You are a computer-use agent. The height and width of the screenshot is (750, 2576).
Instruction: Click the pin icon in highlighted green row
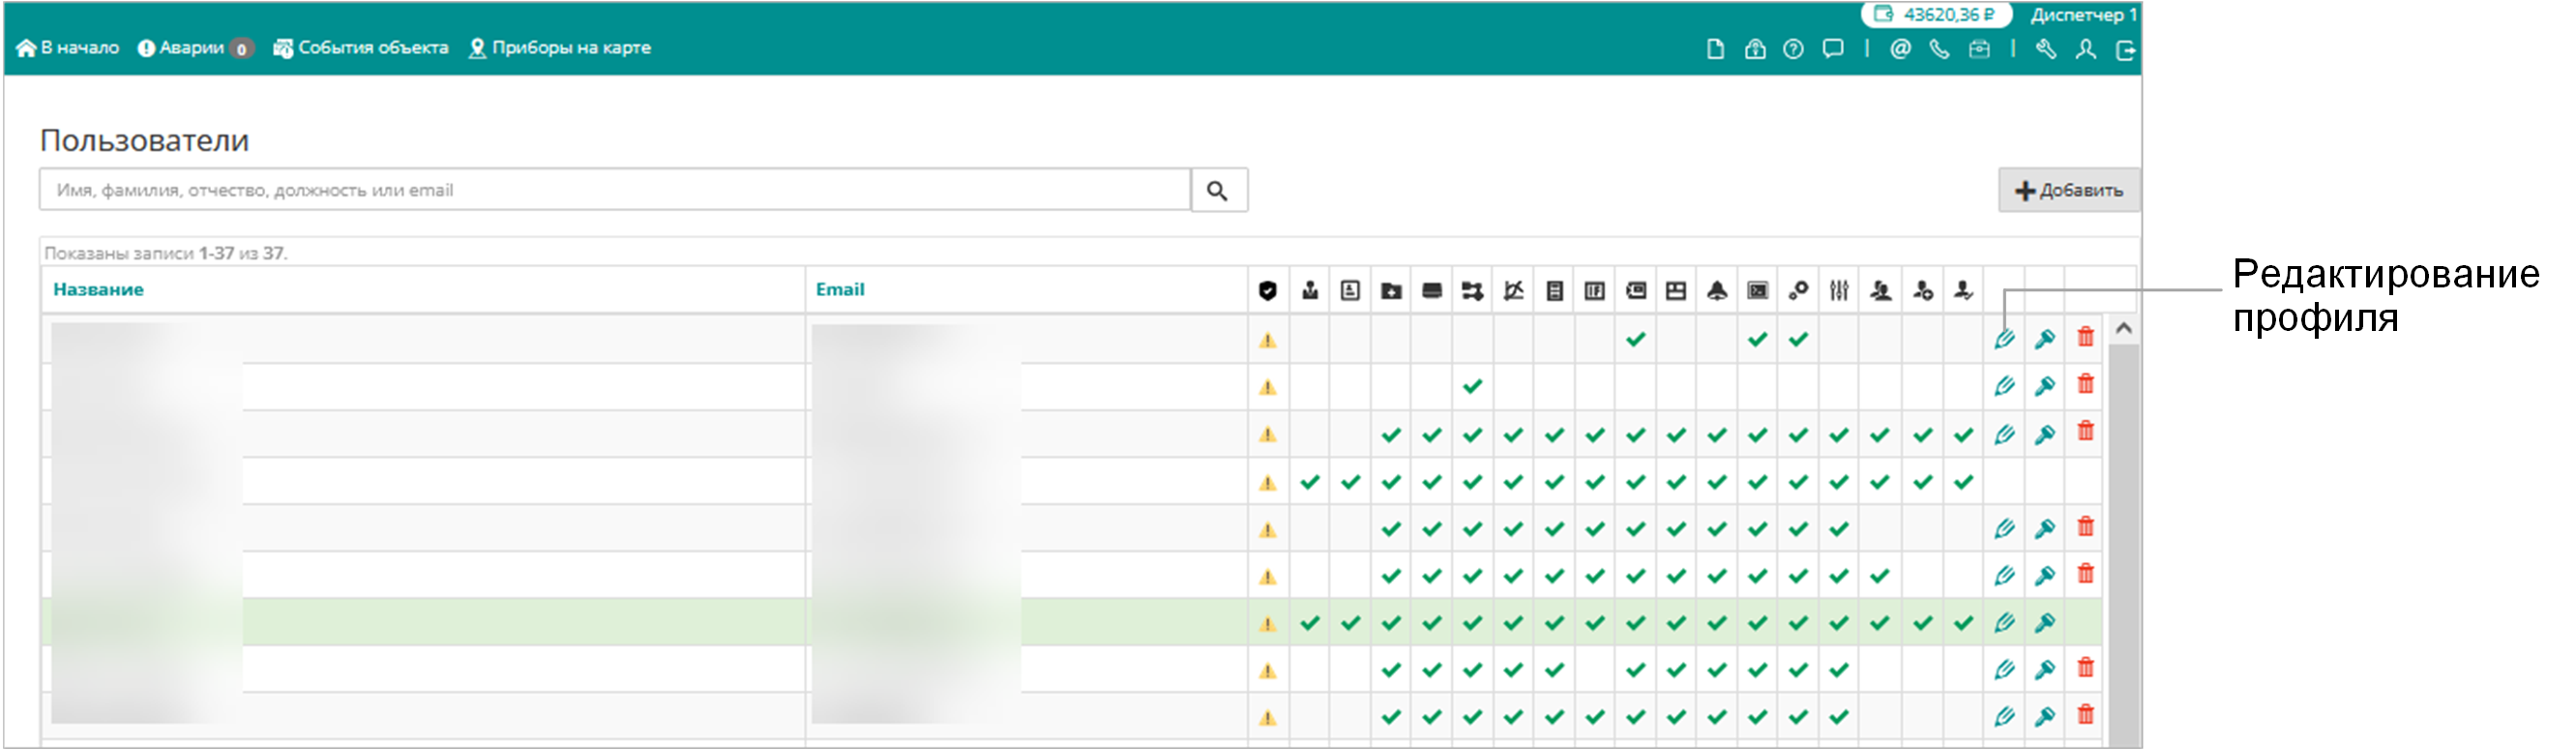click(2045, 622)
